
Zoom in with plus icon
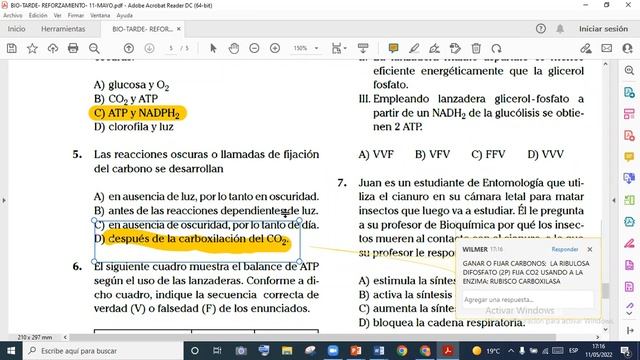click(275, 48)
